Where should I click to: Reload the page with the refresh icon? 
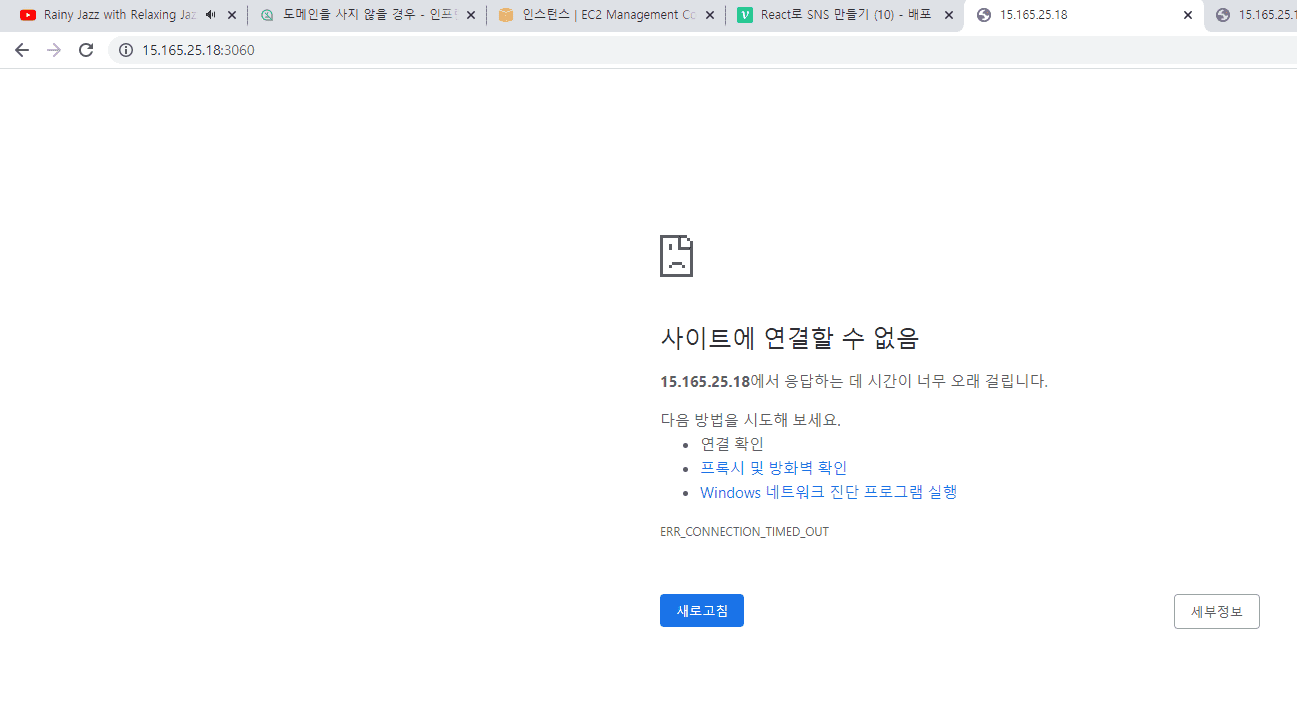(x=86, y=50)
